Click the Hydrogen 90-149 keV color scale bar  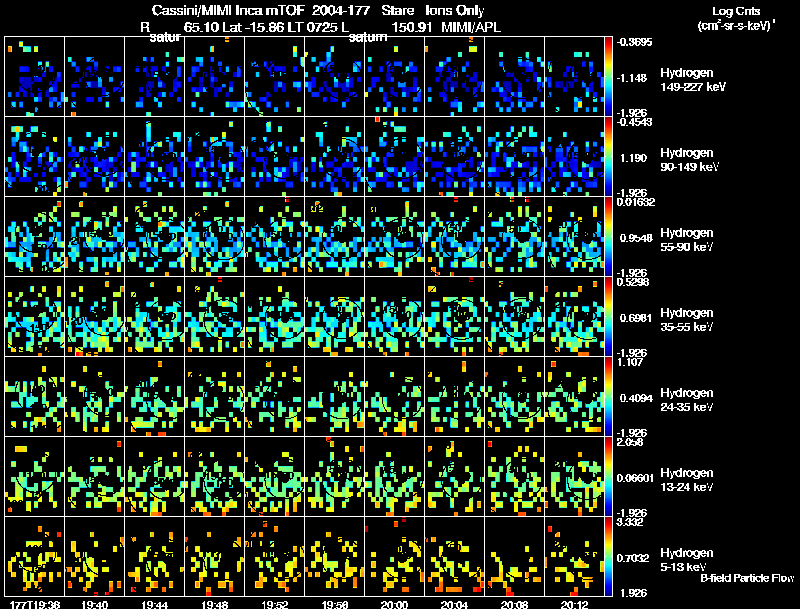pos(608,157)
